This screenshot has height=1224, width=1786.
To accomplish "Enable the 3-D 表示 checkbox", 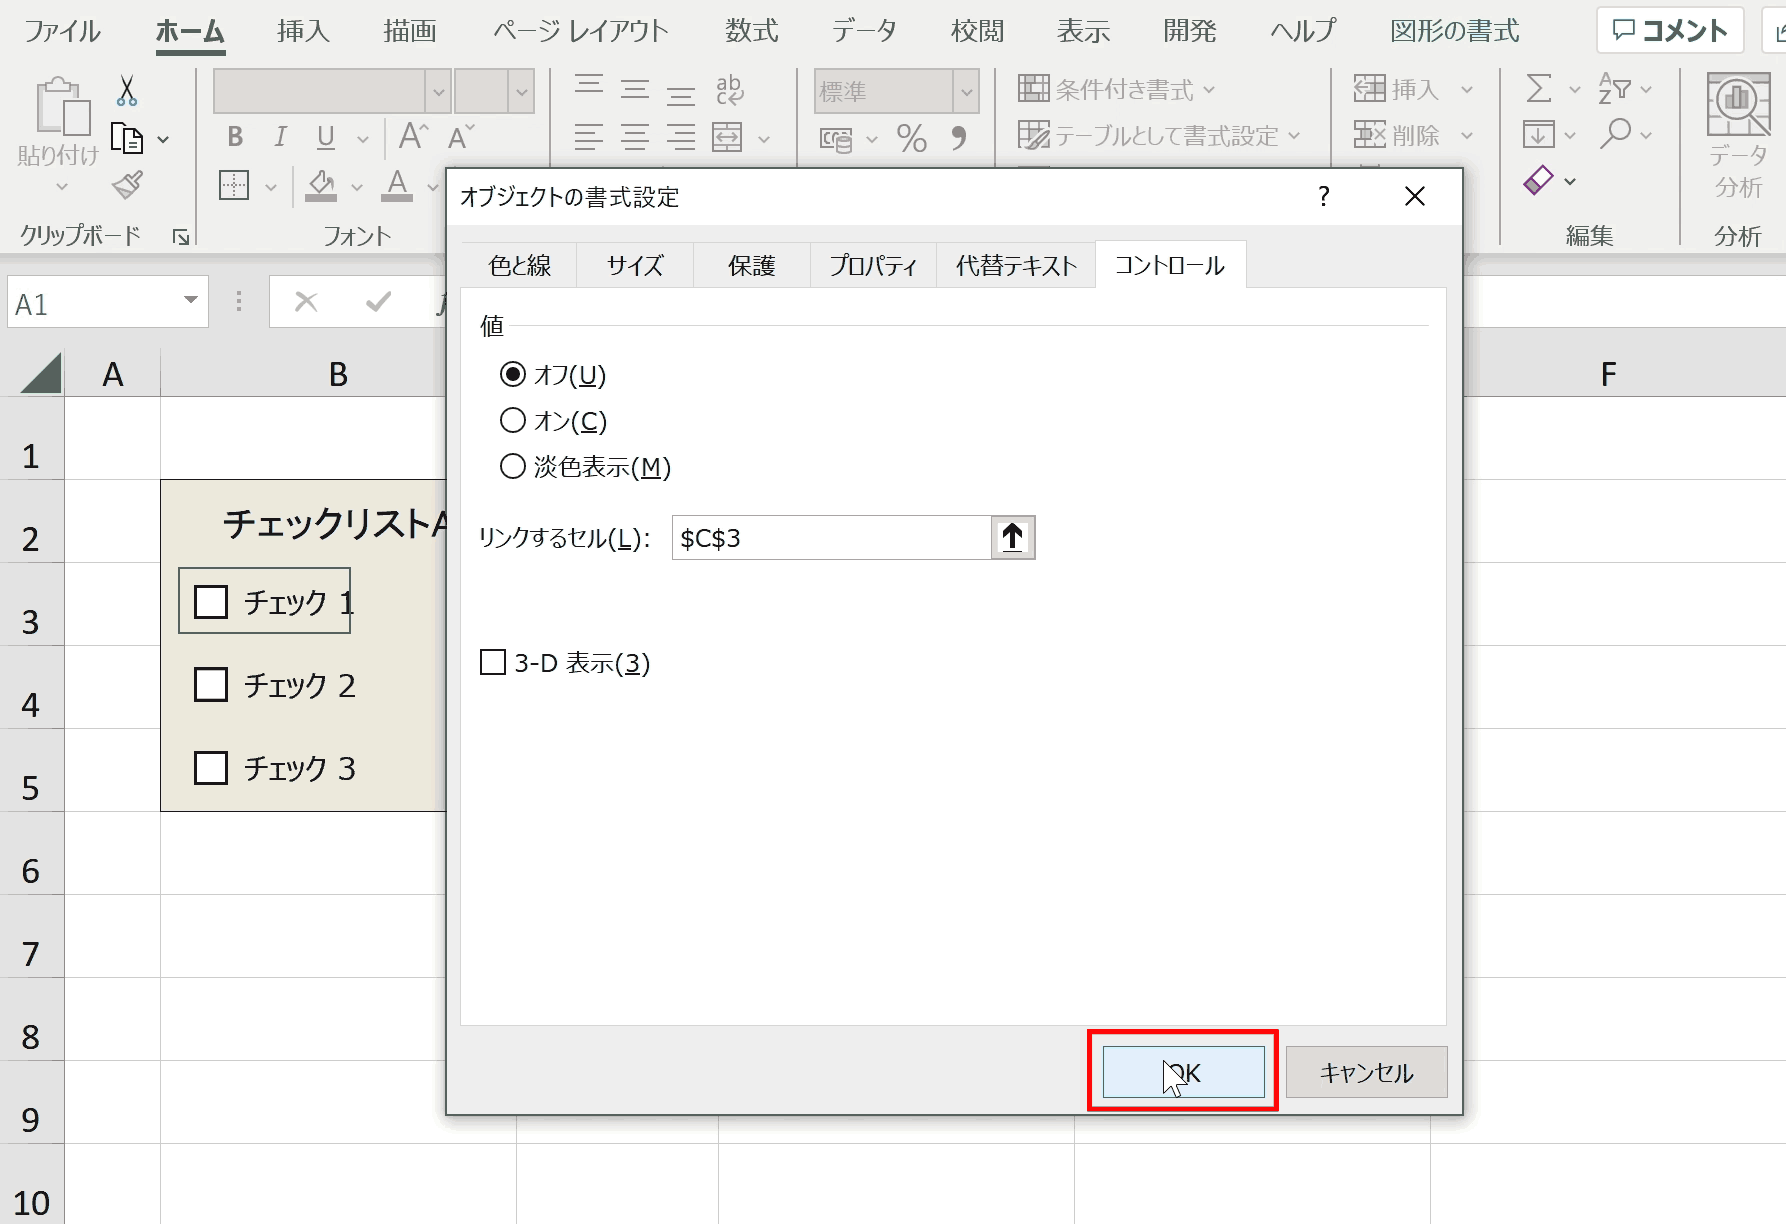I will (x=493, y=662).
